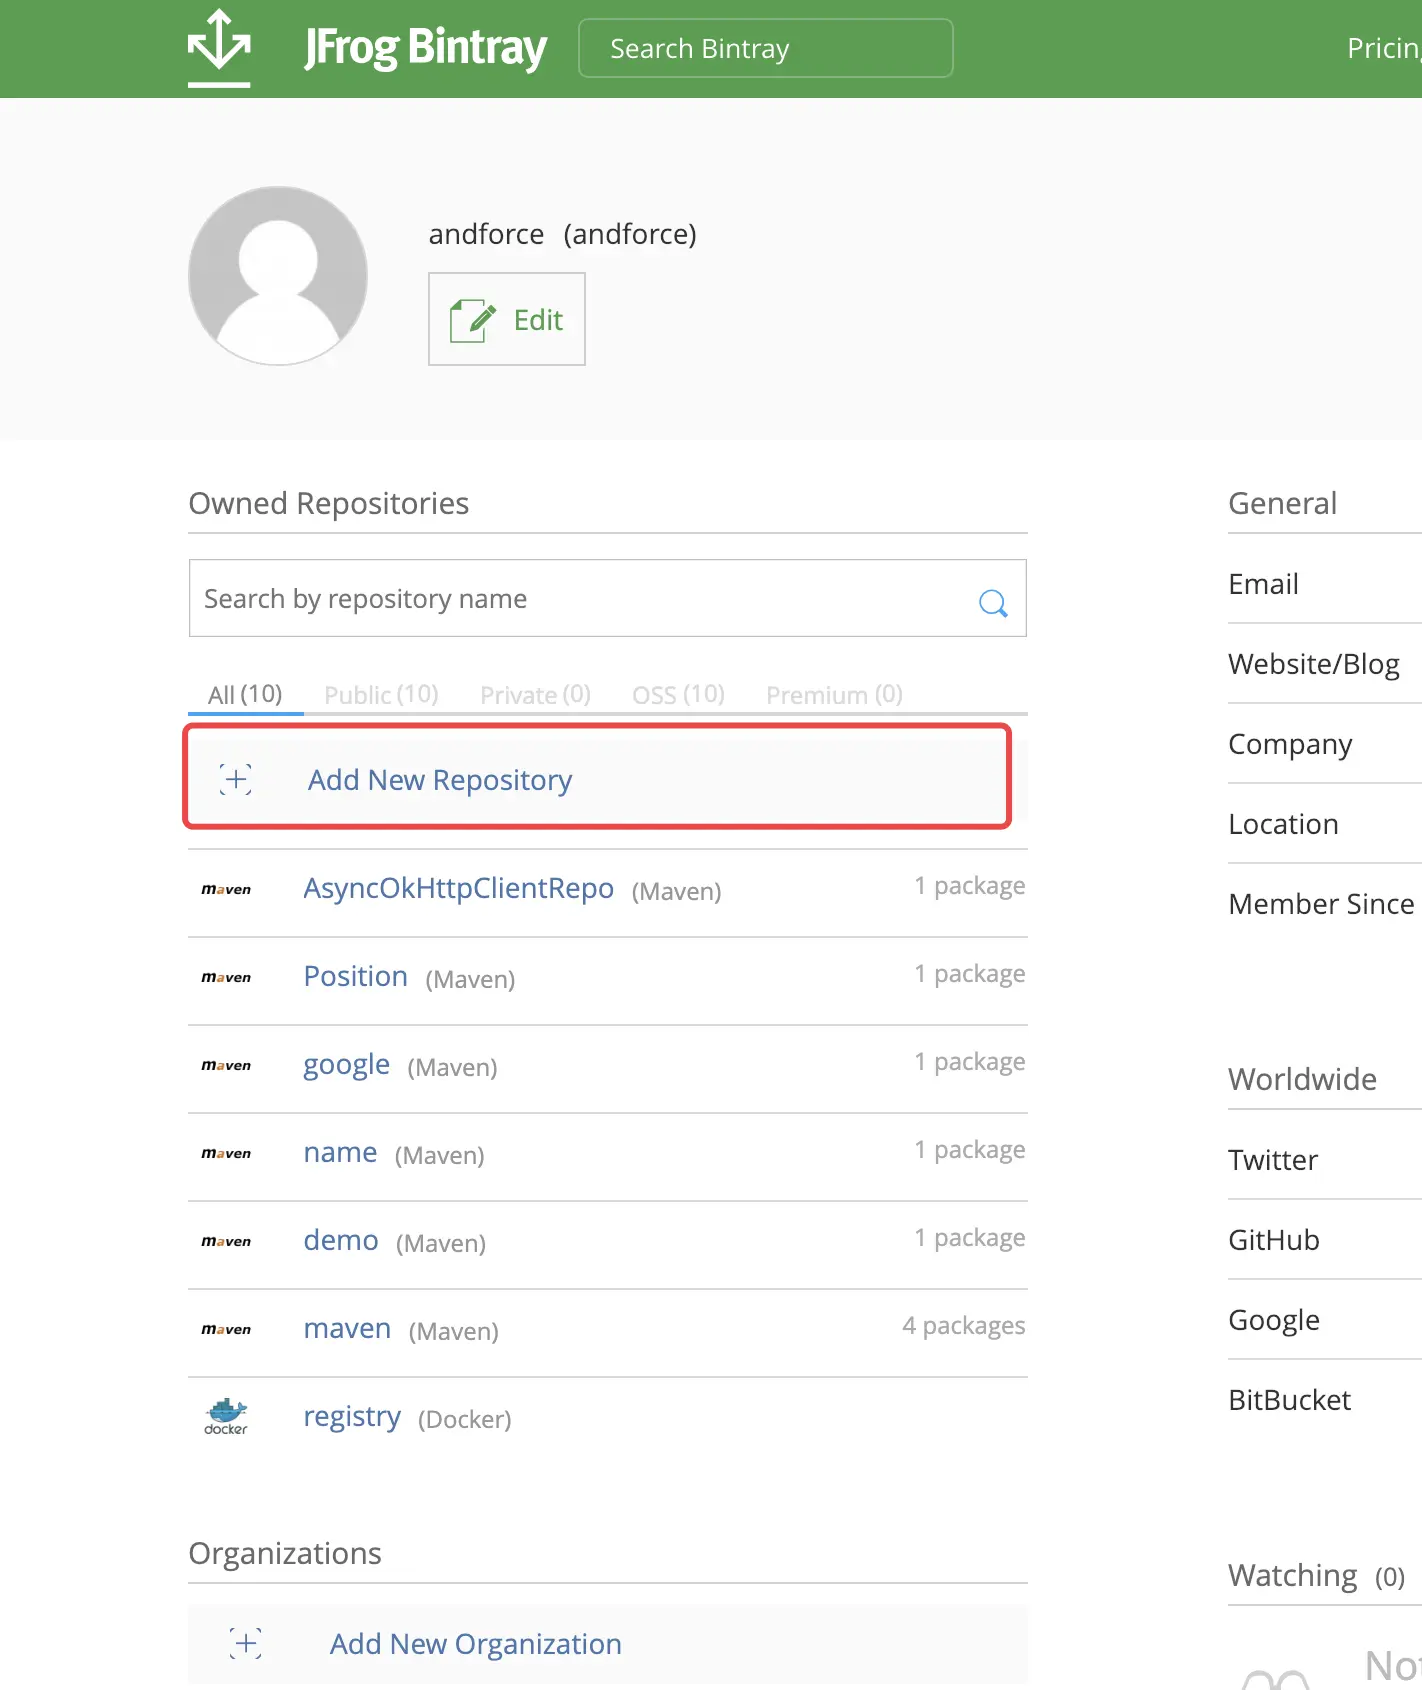The height and width of the screenshot is (1690, 1422).
Task: Click the pencil edit icon
Action: tap(472, 320)
